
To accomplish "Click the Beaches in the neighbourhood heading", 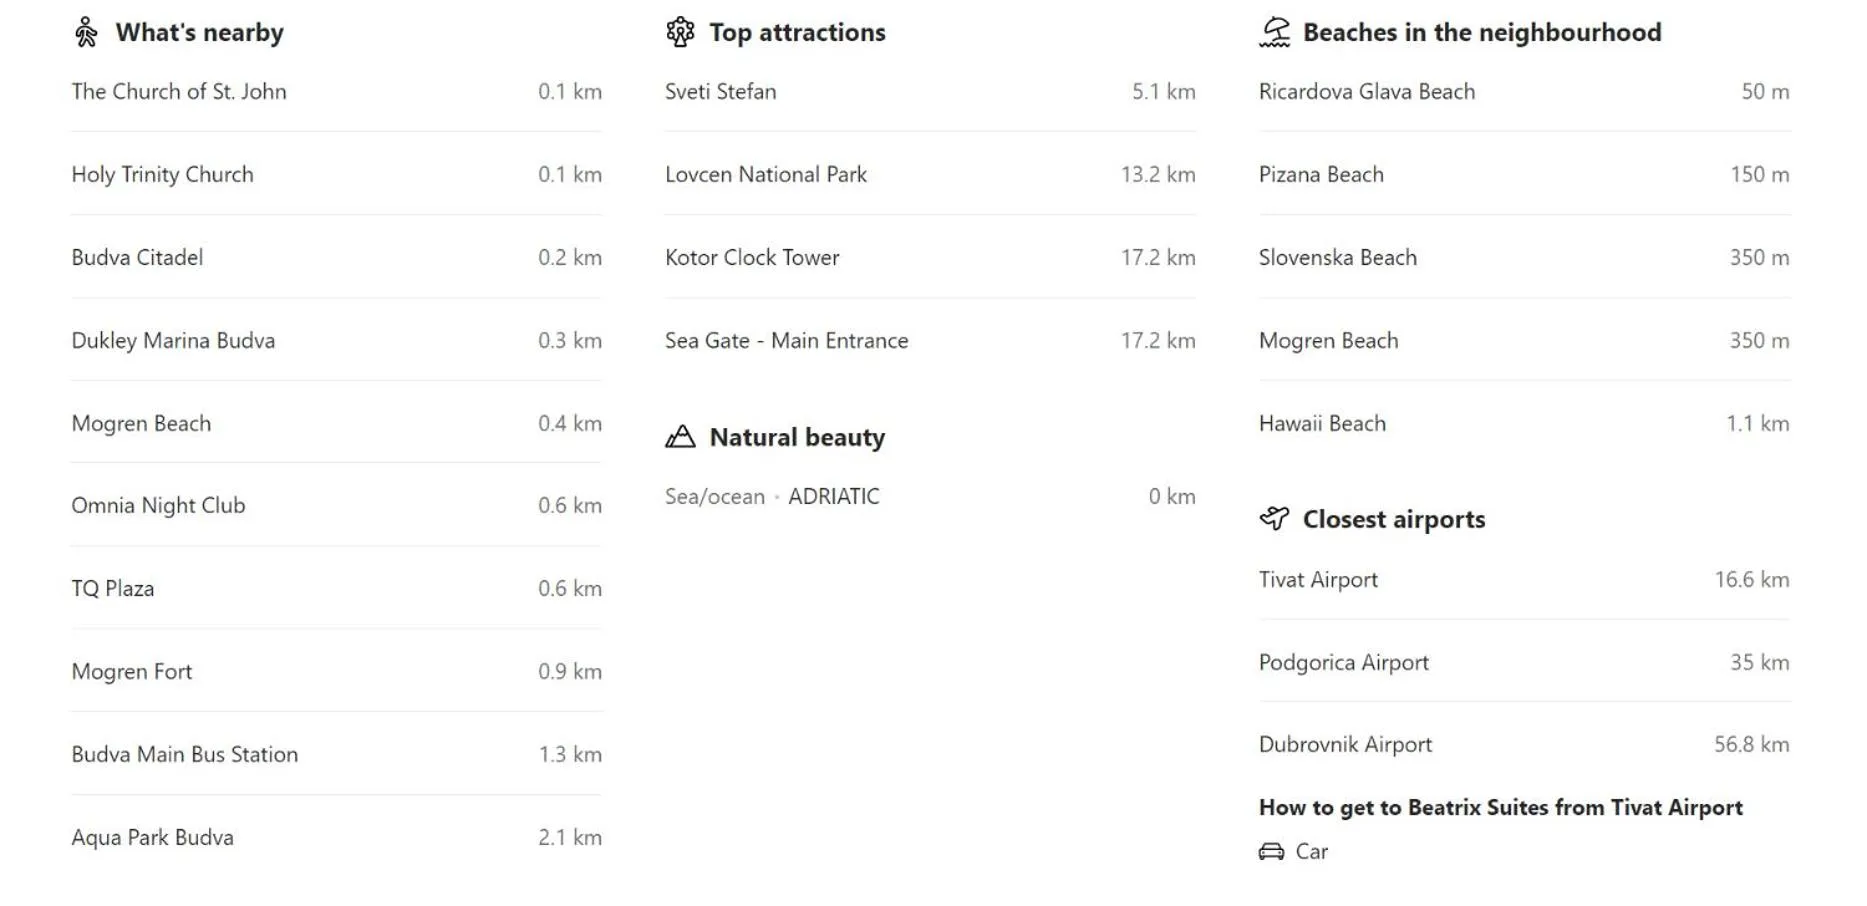I will click(1481, 33).
